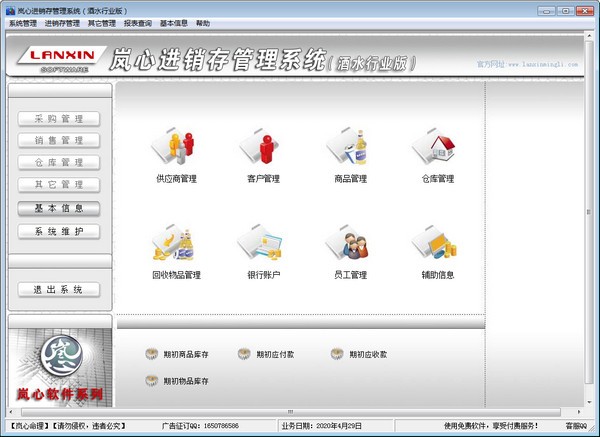The width and height of the screenshot is (600, 437).
Task: Click the 使用免费软件 status bar message
Action: pos(491,426)
